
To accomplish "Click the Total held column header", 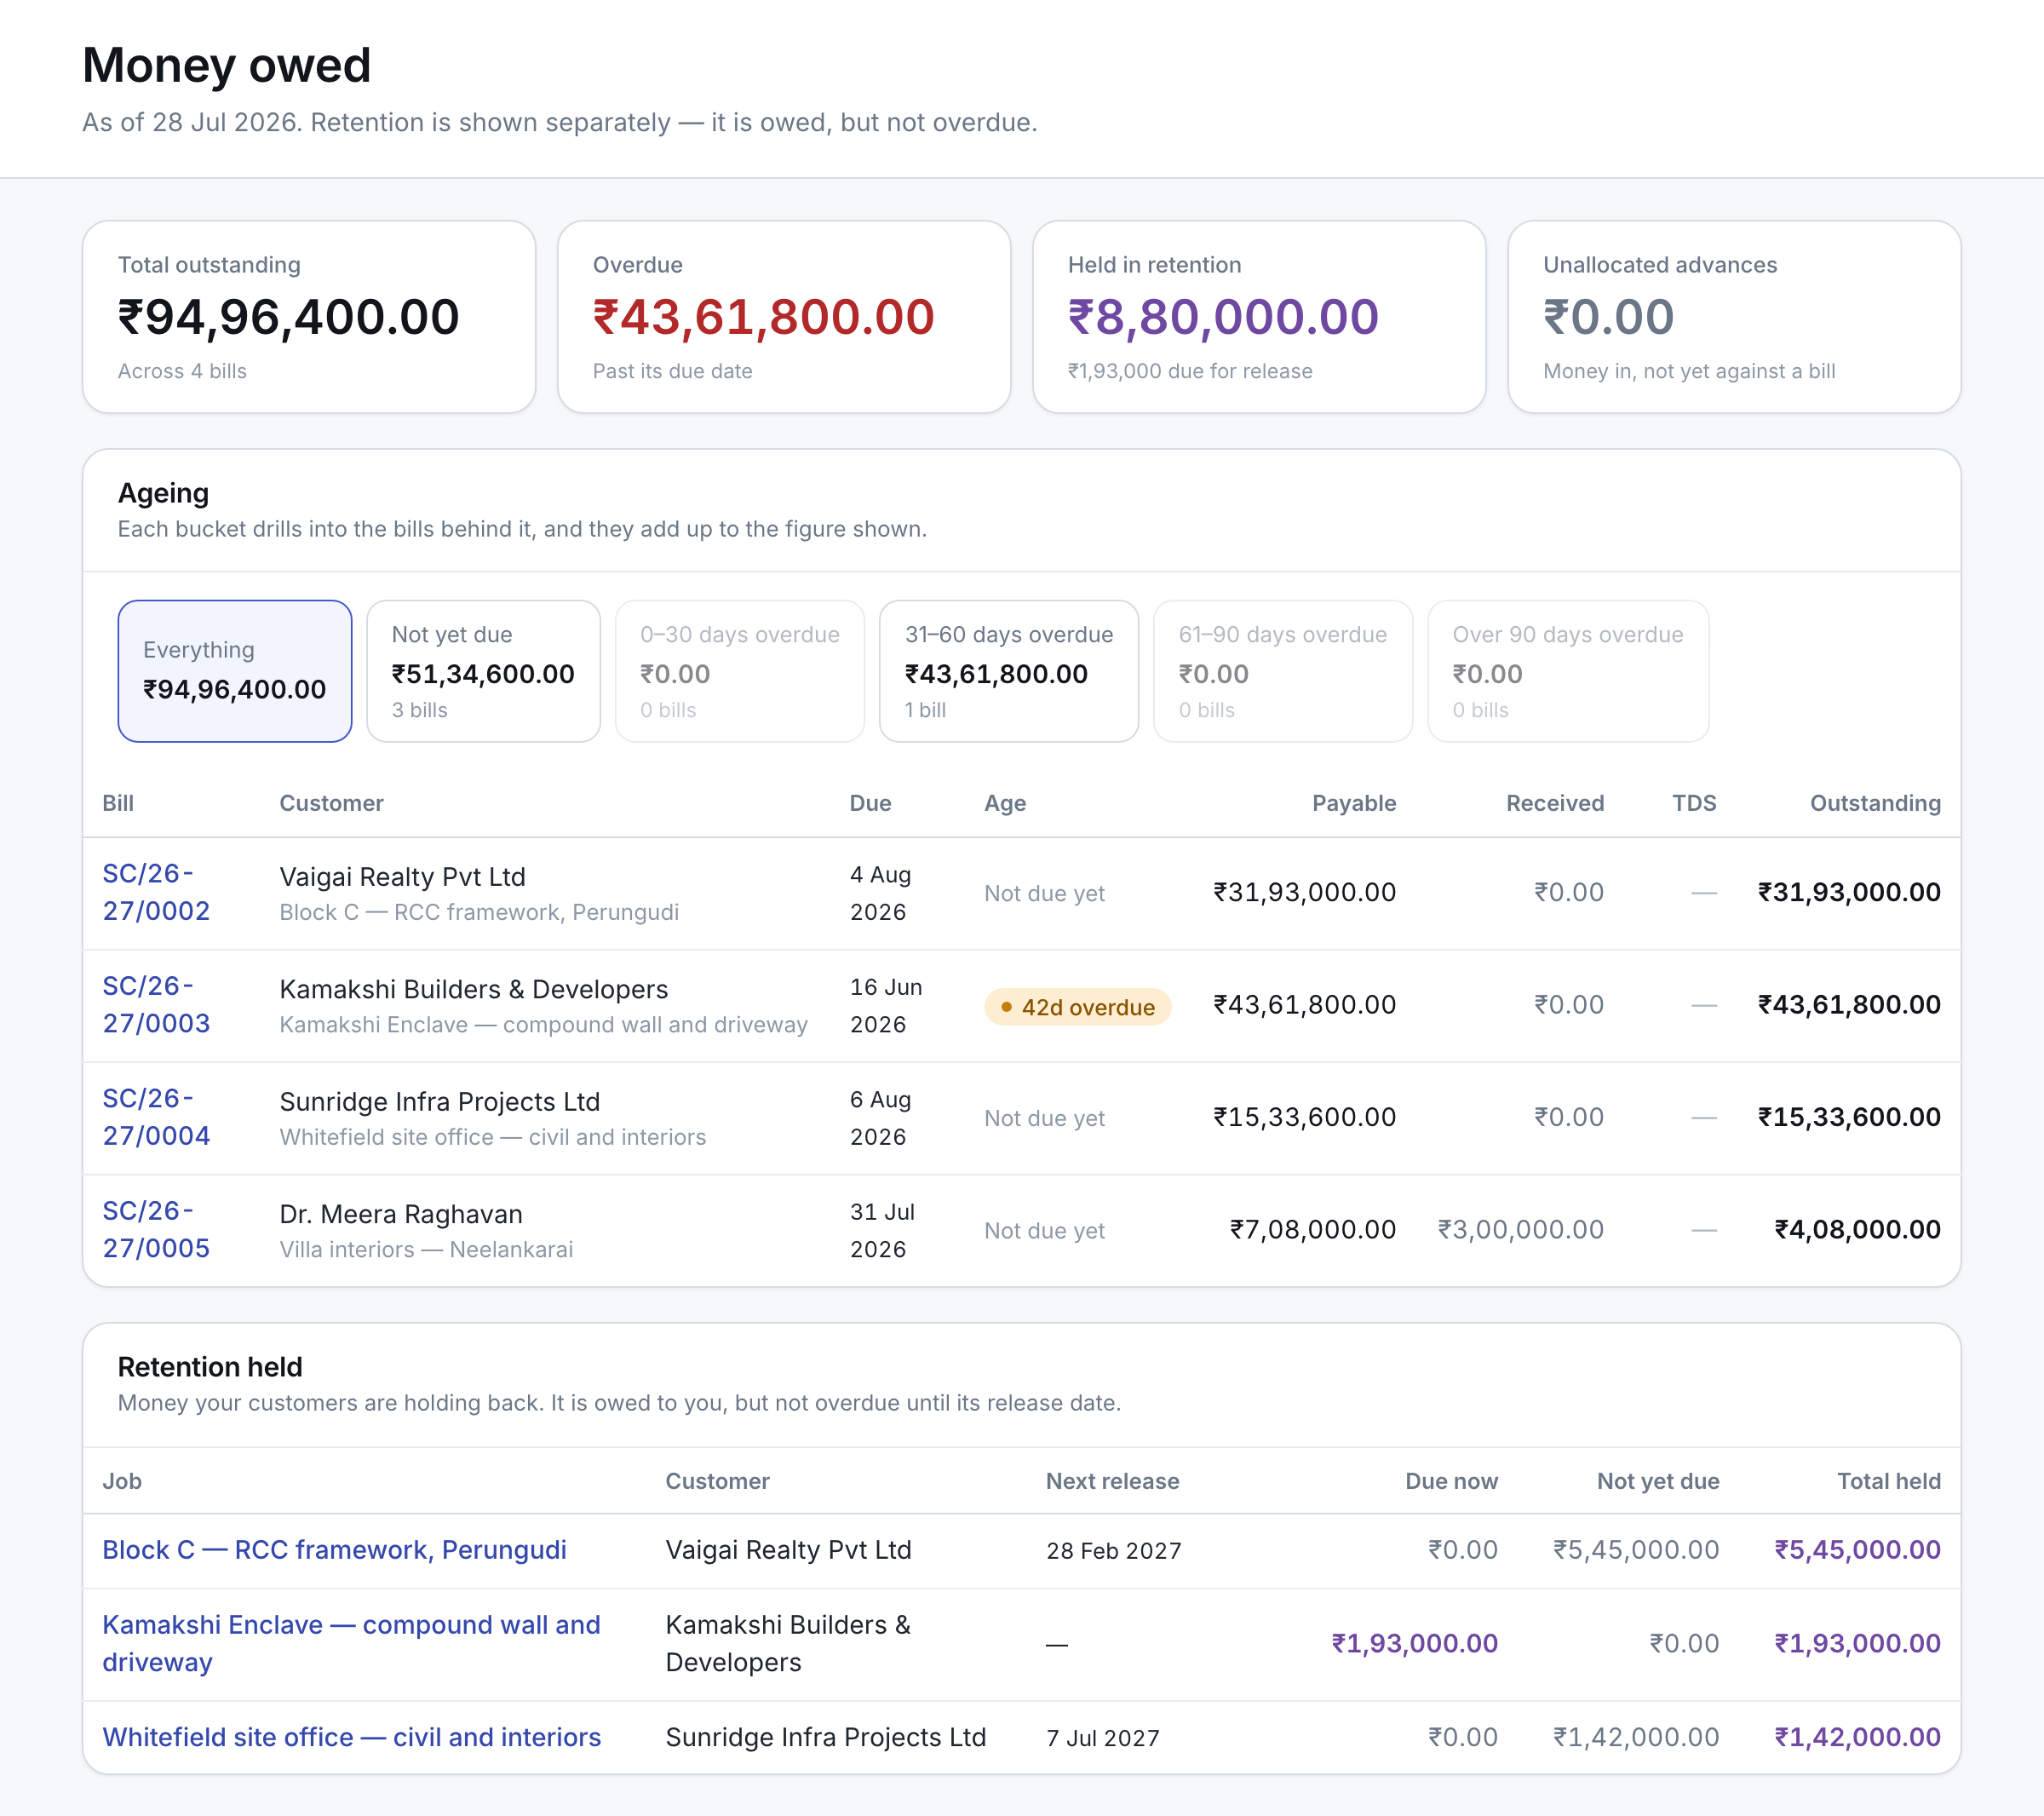I will (1888, 1481).
